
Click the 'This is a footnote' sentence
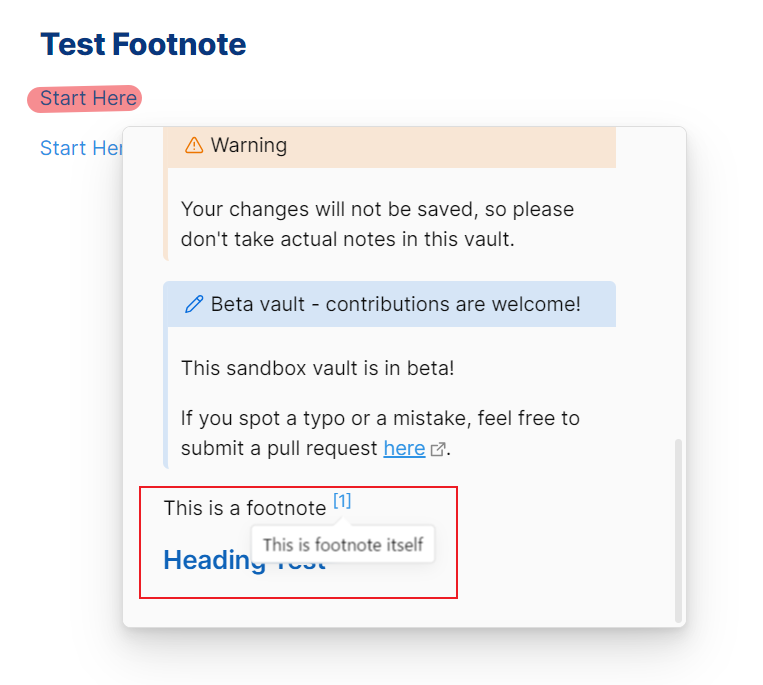pyautogui.click(x=244, y=508)
